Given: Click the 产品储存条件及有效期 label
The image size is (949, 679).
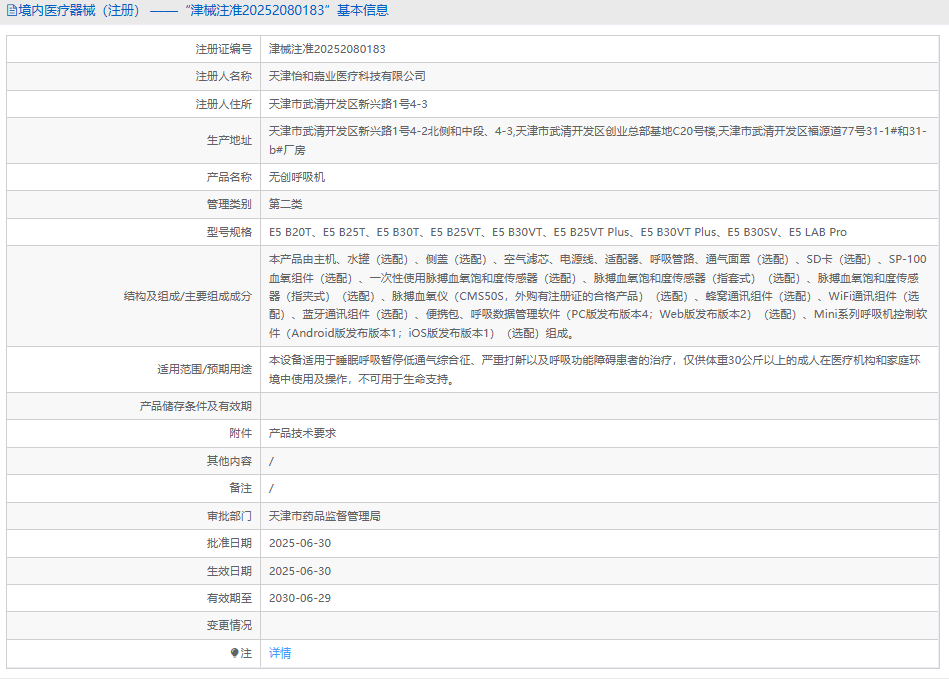Looking at the screenshot, I should (195, 406).
